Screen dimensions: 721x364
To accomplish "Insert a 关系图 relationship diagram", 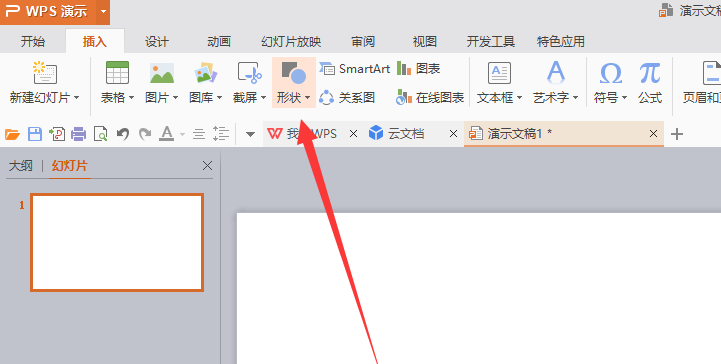I will (x=347, y=97).
